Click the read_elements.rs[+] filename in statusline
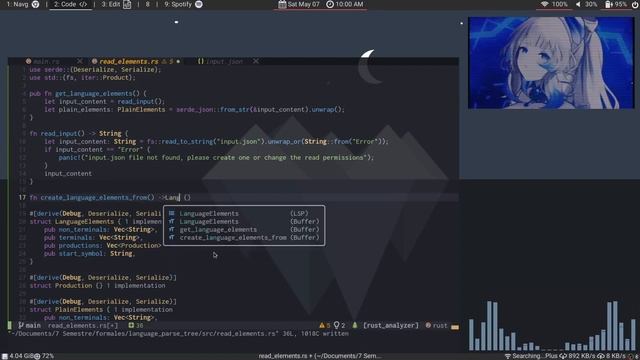Image resolution: width=640 pixels, height=360 pixels. tap(83, 325)
